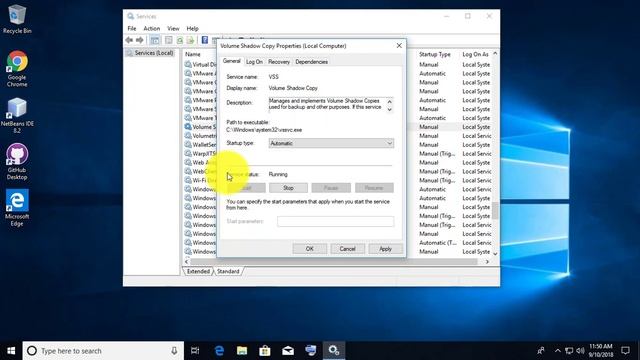This screenshot has height=360, width=640.
Task: Click the Apply button
Action: pos(385,249)
